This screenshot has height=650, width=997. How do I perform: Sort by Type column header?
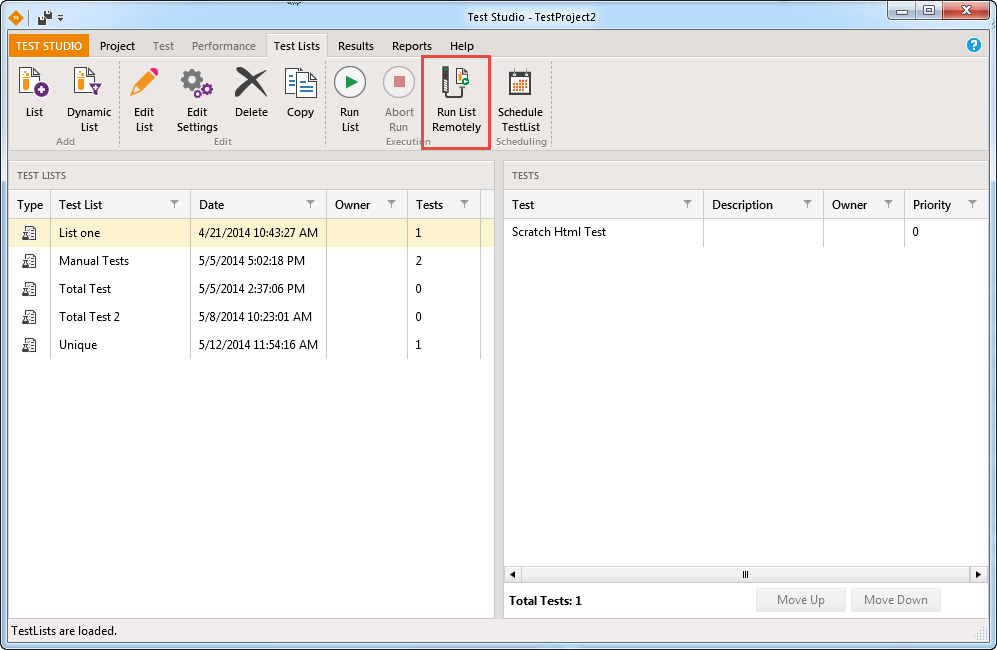30,205
